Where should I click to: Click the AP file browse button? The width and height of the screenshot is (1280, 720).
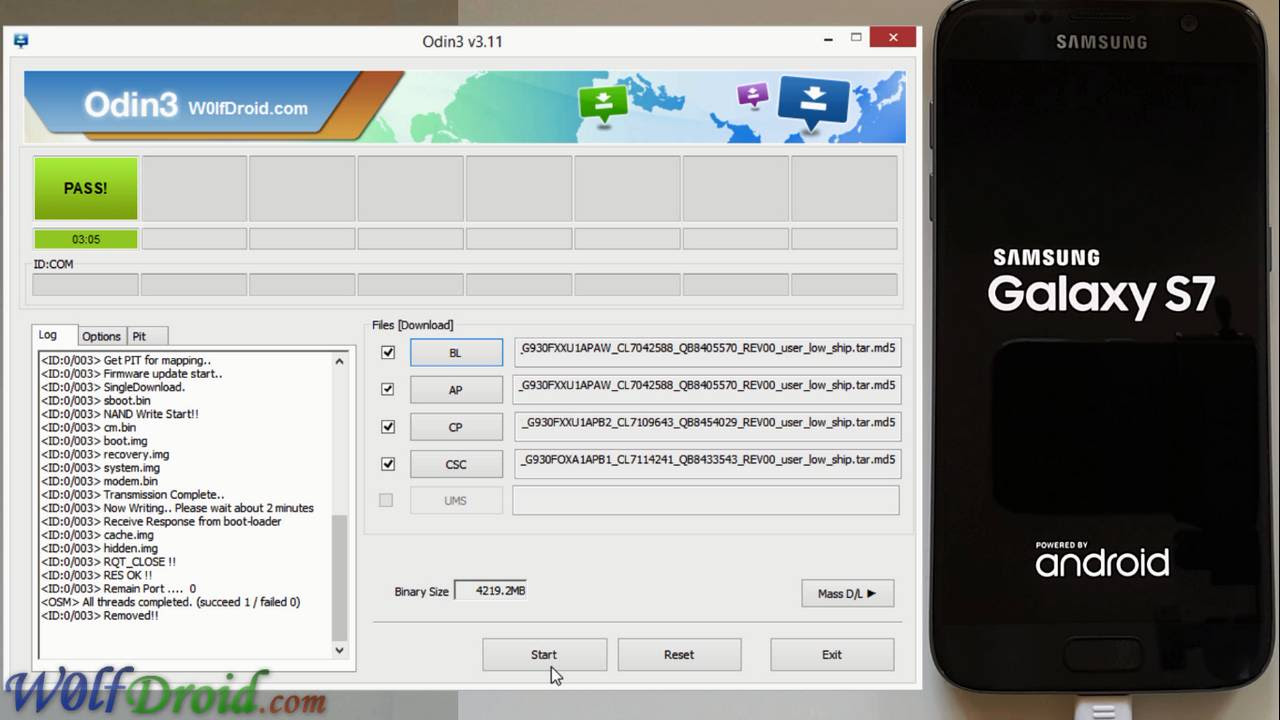pos(456,390)
